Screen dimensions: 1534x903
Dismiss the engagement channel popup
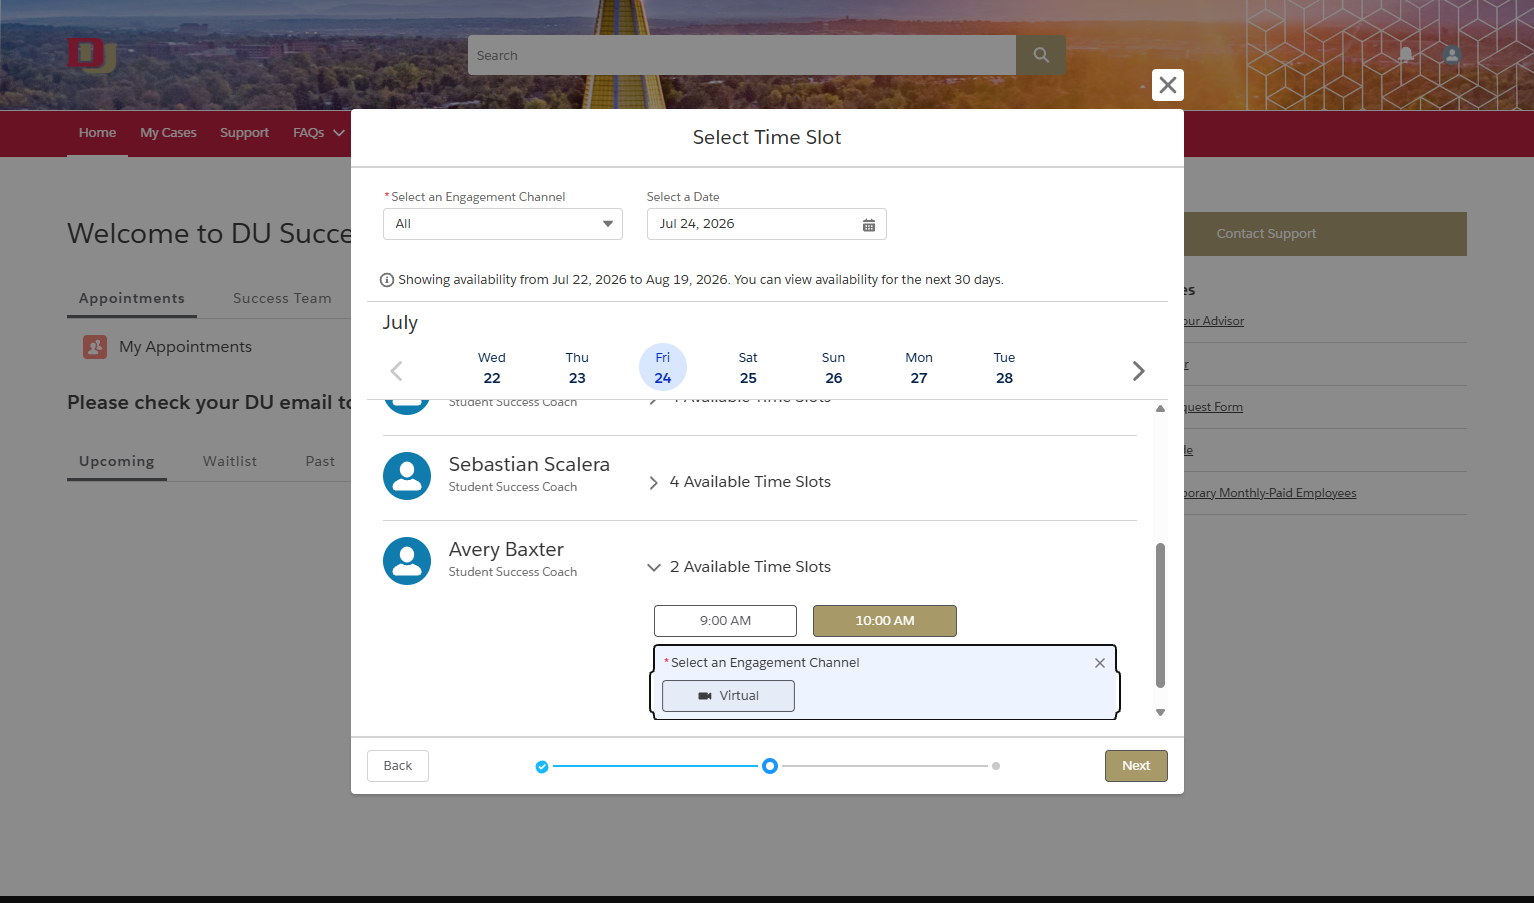click(1100, 663)
